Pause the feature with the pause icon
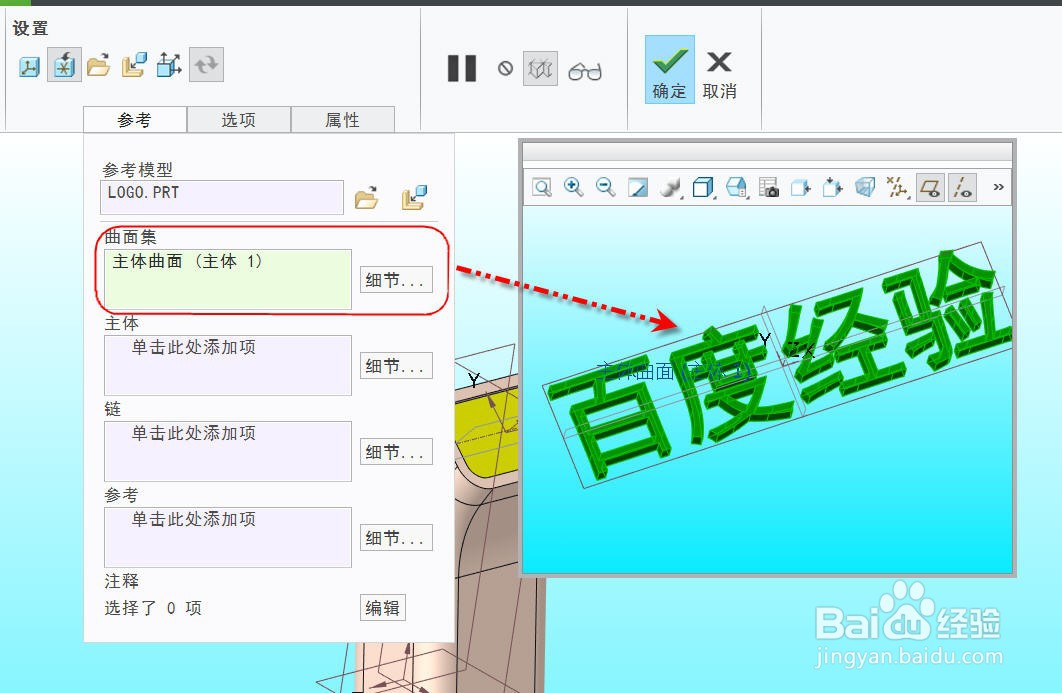Image resolution: width=1062 pixels, height=693 pixels. click(x=462, y=68)
